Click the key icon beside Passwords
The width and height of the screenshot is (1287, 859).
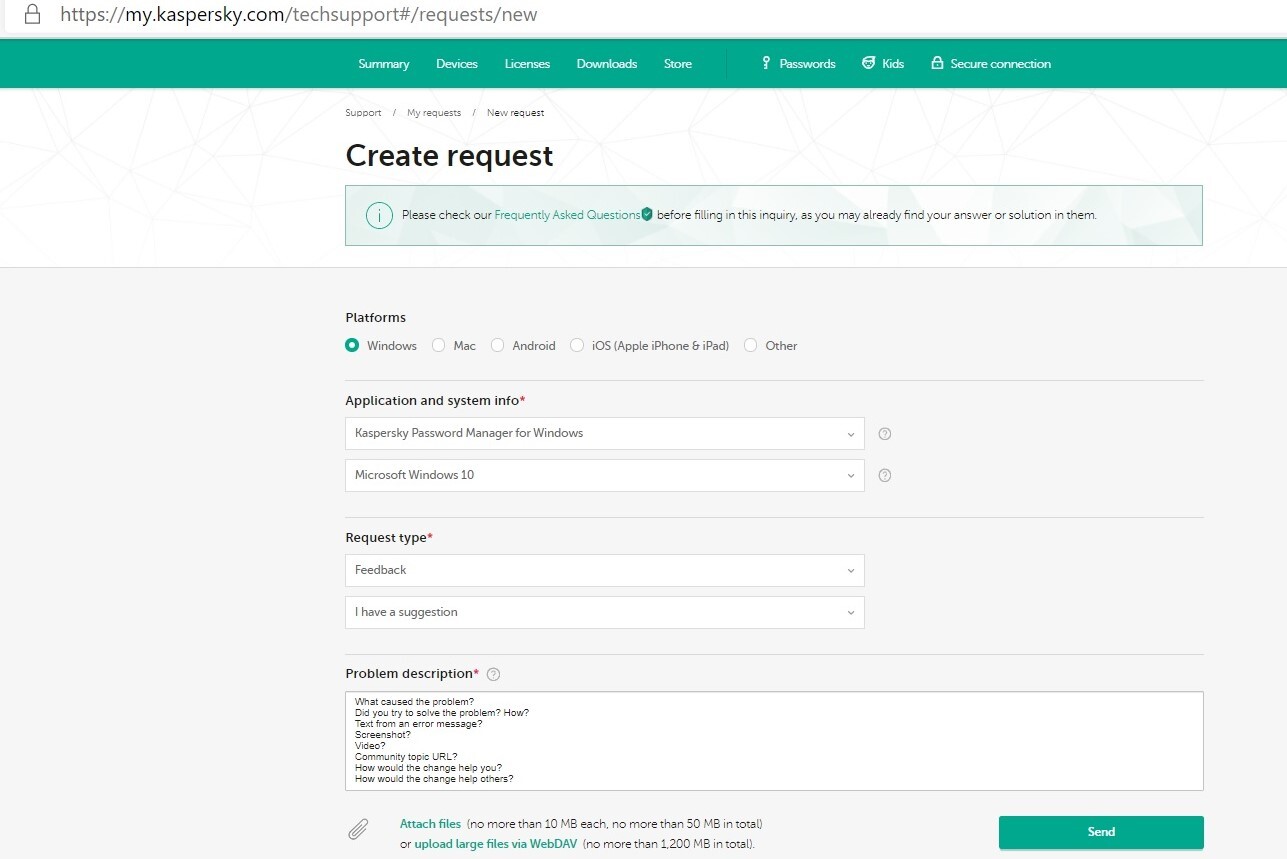pos(766,63)
